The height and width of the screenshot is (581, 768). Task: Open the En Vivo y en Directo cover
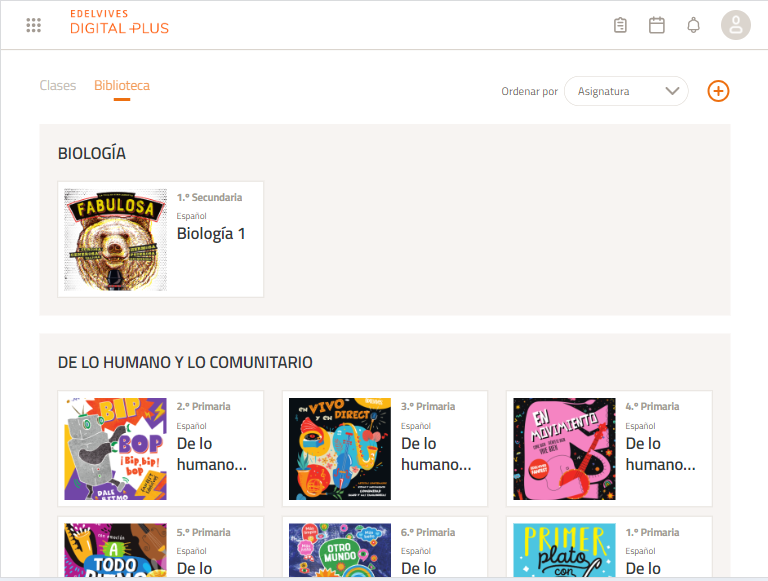click(x=340, y=449)
